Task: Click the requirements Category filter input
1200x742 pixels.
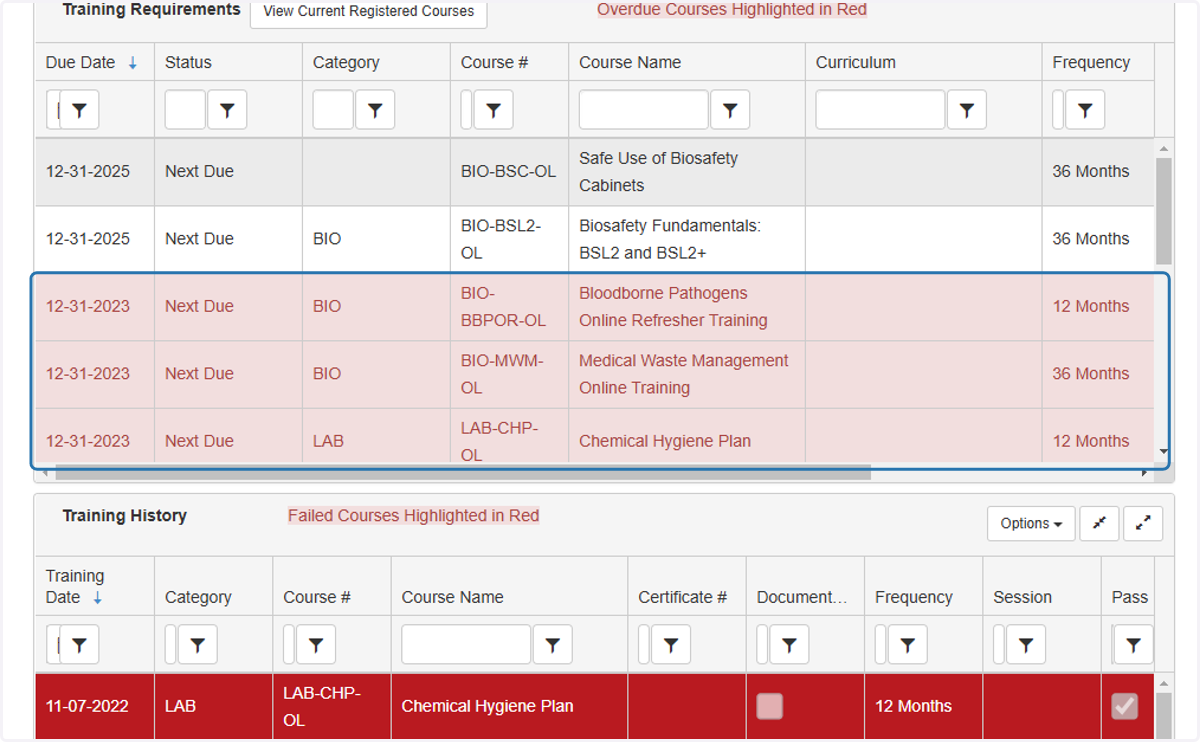Action: click(x=333, y=110)
